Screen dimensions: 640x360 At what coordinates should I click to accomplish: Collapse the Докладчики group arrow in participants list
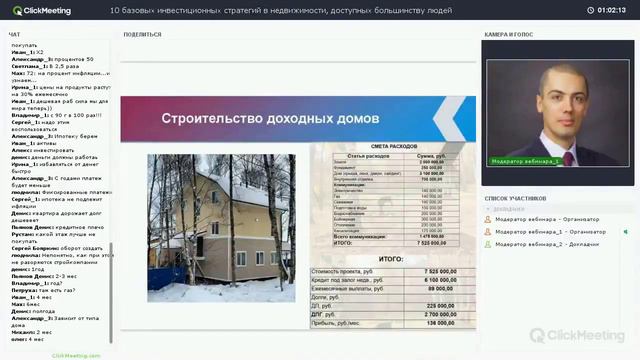tap(487, 209)
